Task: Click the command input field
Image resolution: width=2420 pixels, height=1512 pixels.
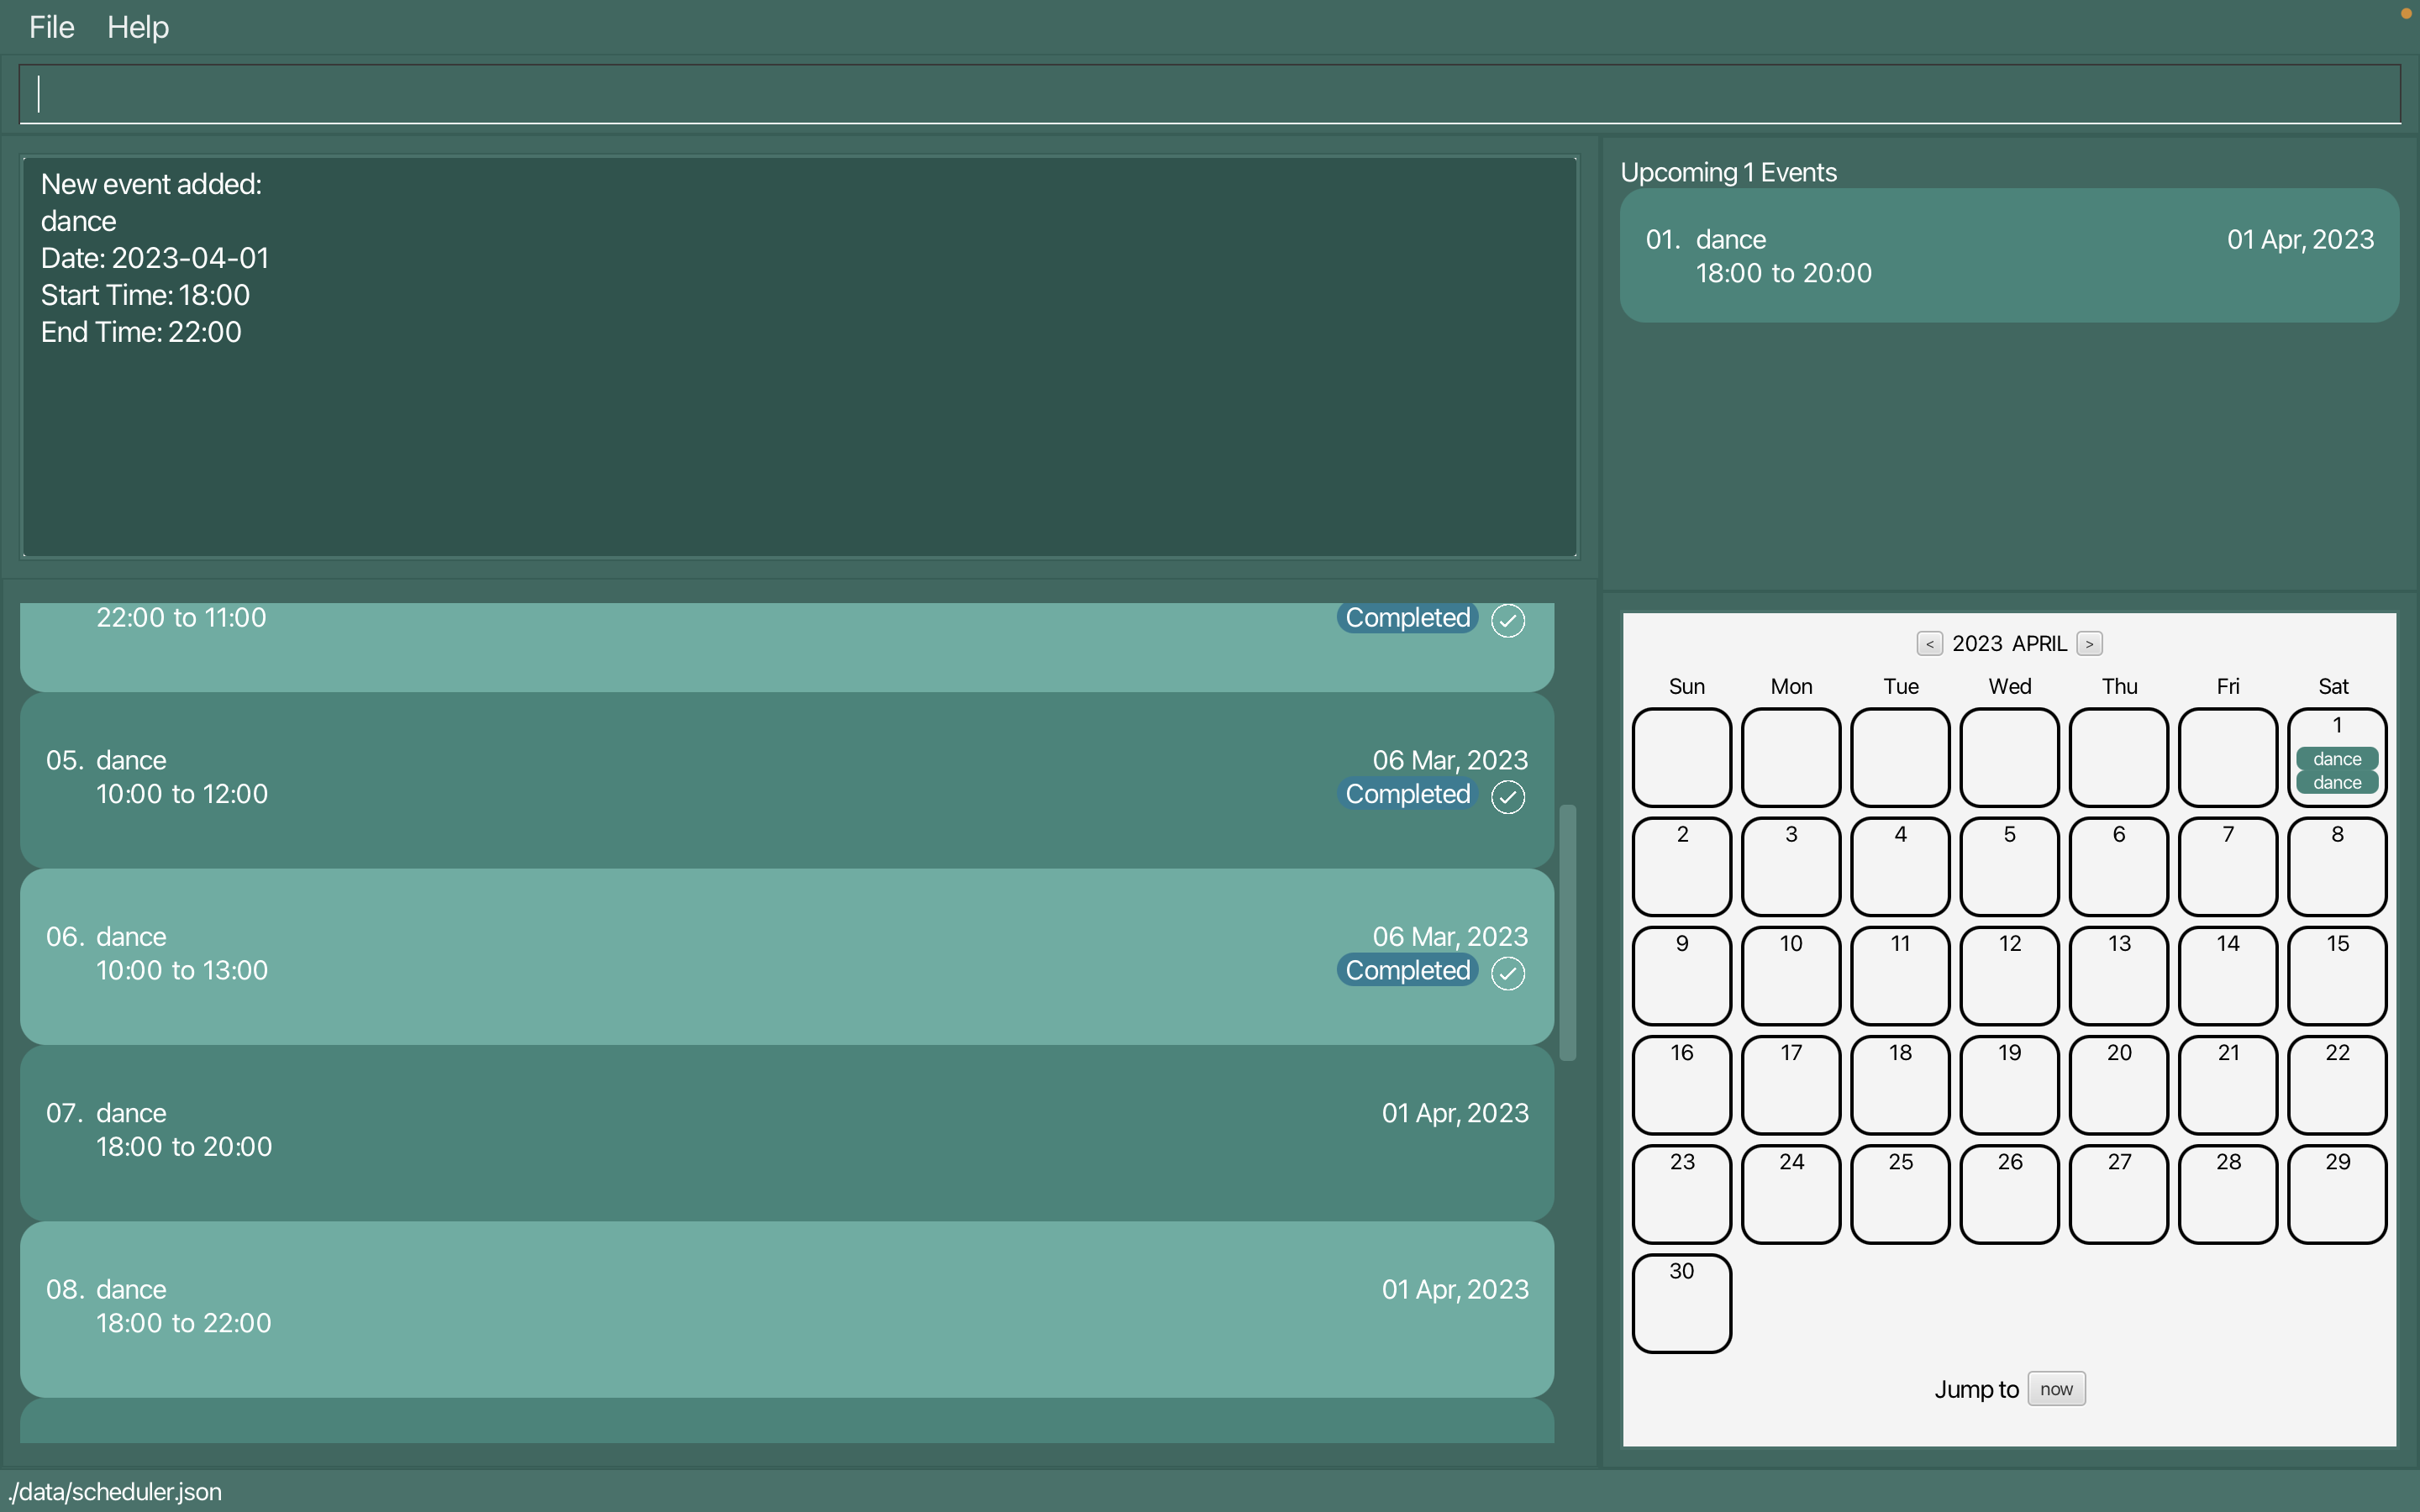Action: (1208, 94)
